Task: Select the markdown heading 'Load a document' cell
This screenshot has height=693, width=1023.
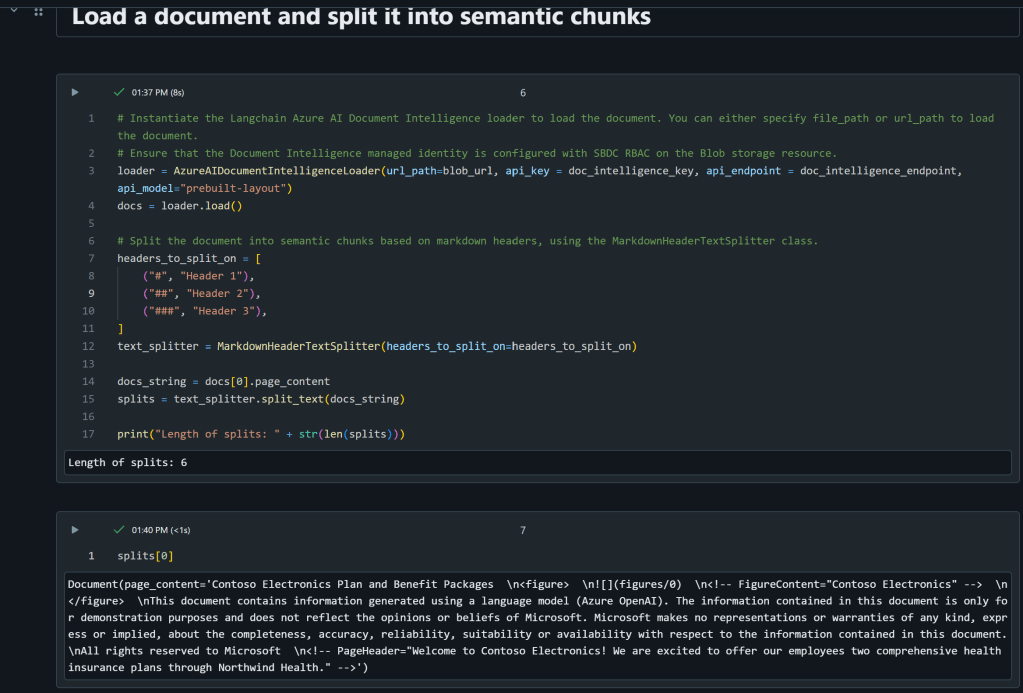Action: click(361, 17)
